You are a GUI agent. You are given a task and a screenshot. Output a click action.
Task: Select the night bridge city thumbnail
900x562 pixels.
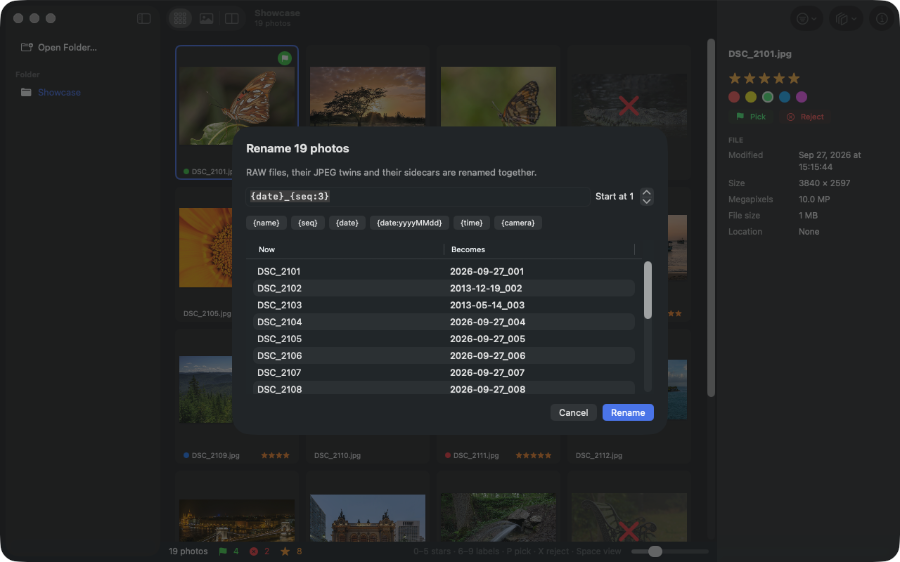click(x=237, y=520)
